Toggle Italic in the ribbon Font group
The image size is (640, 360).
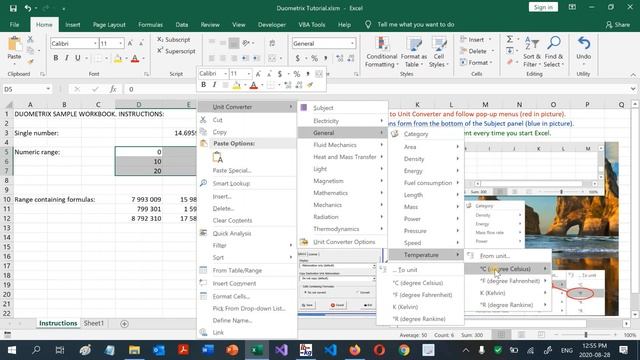[x=67, y=58]
